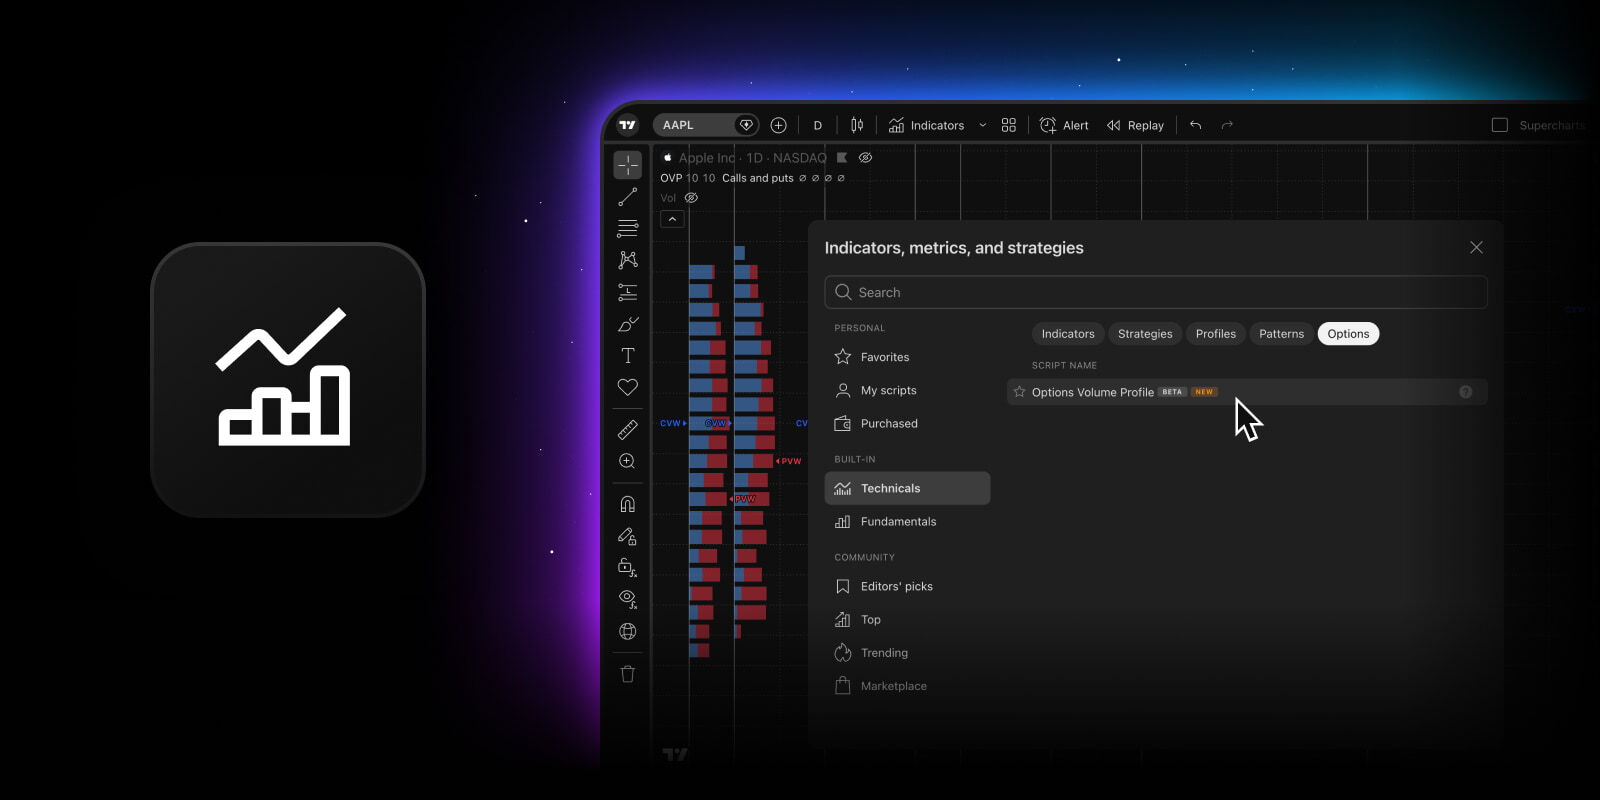Toggle stay in drawing mode
This screenshot has height=800, width=1600.
pos(628,536)
